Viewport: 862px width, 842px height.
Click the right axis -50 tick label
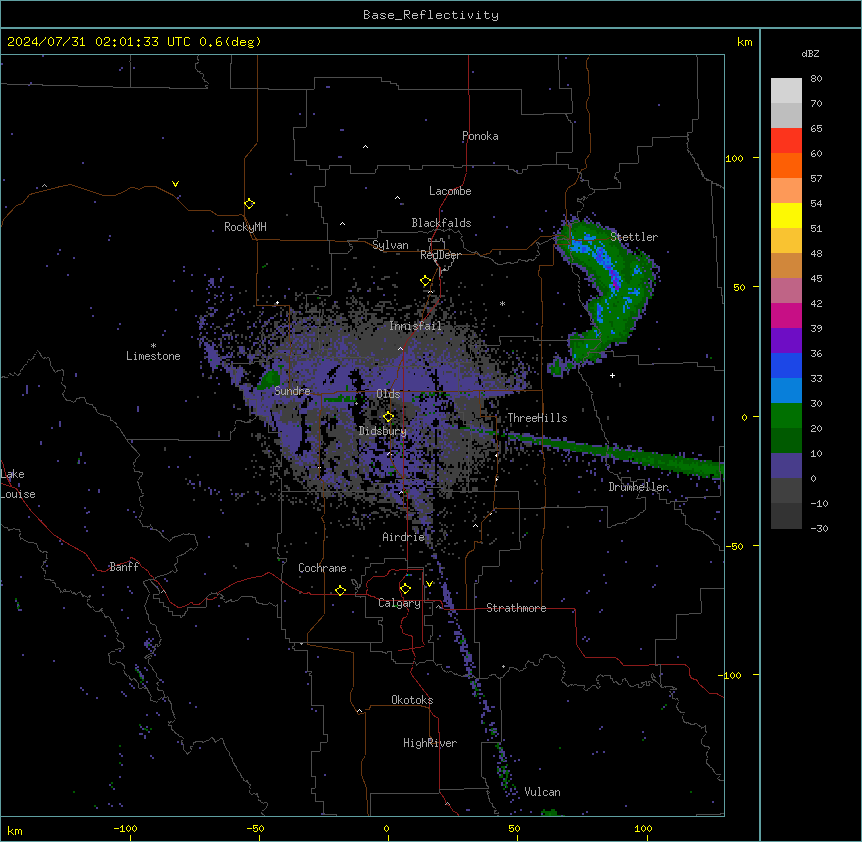point(734,546)
